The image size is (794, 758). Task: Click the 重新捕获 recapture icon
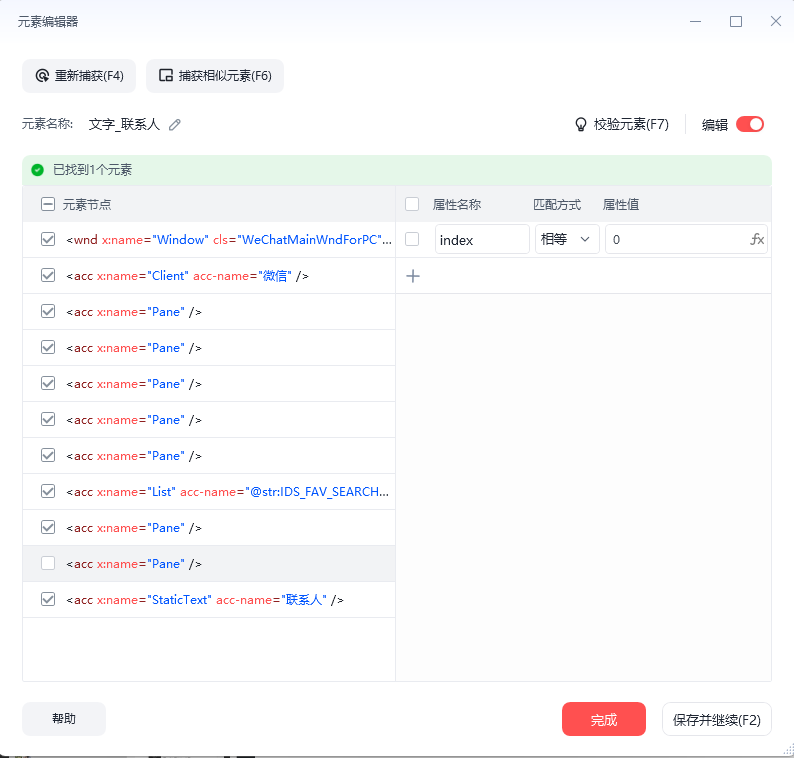42,76
